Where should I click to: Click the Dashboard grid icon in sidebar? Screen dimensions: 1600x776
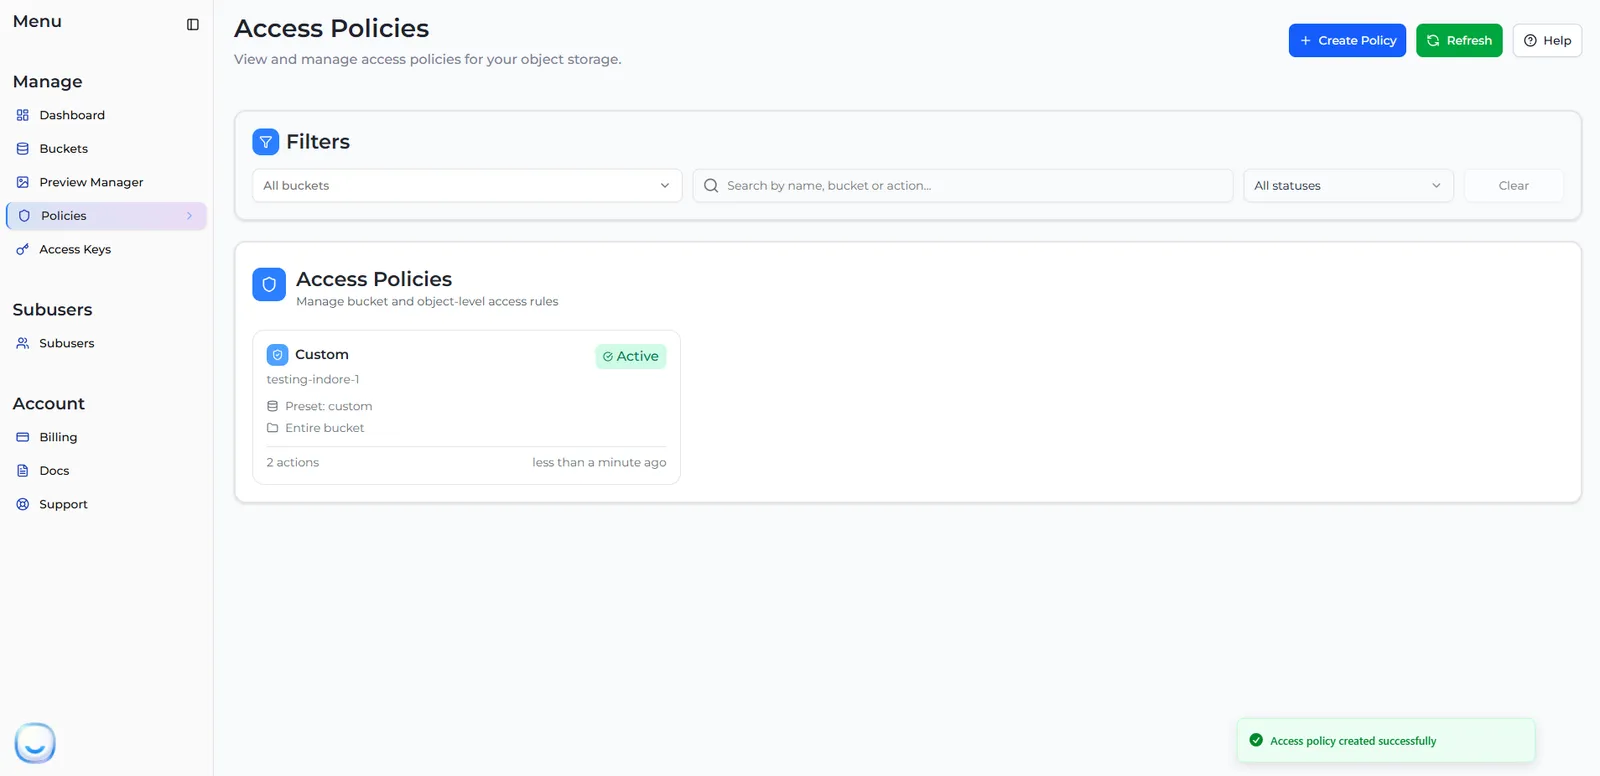coord(23,115)
